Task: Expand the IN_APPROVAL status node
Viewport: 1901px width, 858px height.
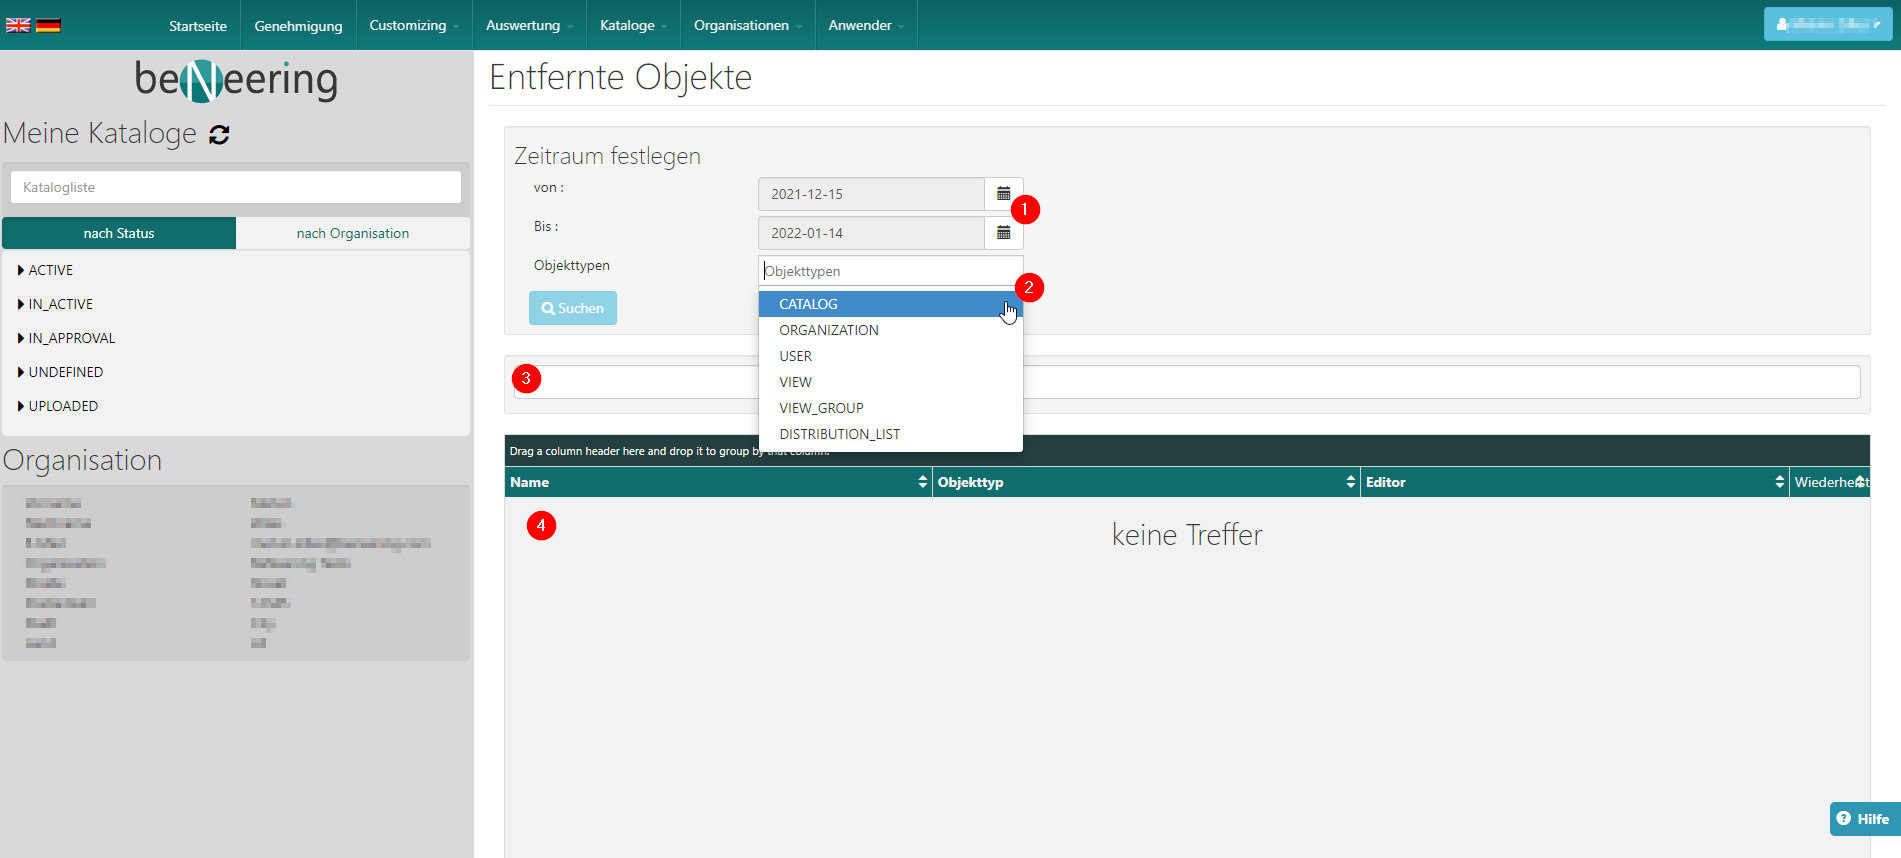Action: (21, 338)
